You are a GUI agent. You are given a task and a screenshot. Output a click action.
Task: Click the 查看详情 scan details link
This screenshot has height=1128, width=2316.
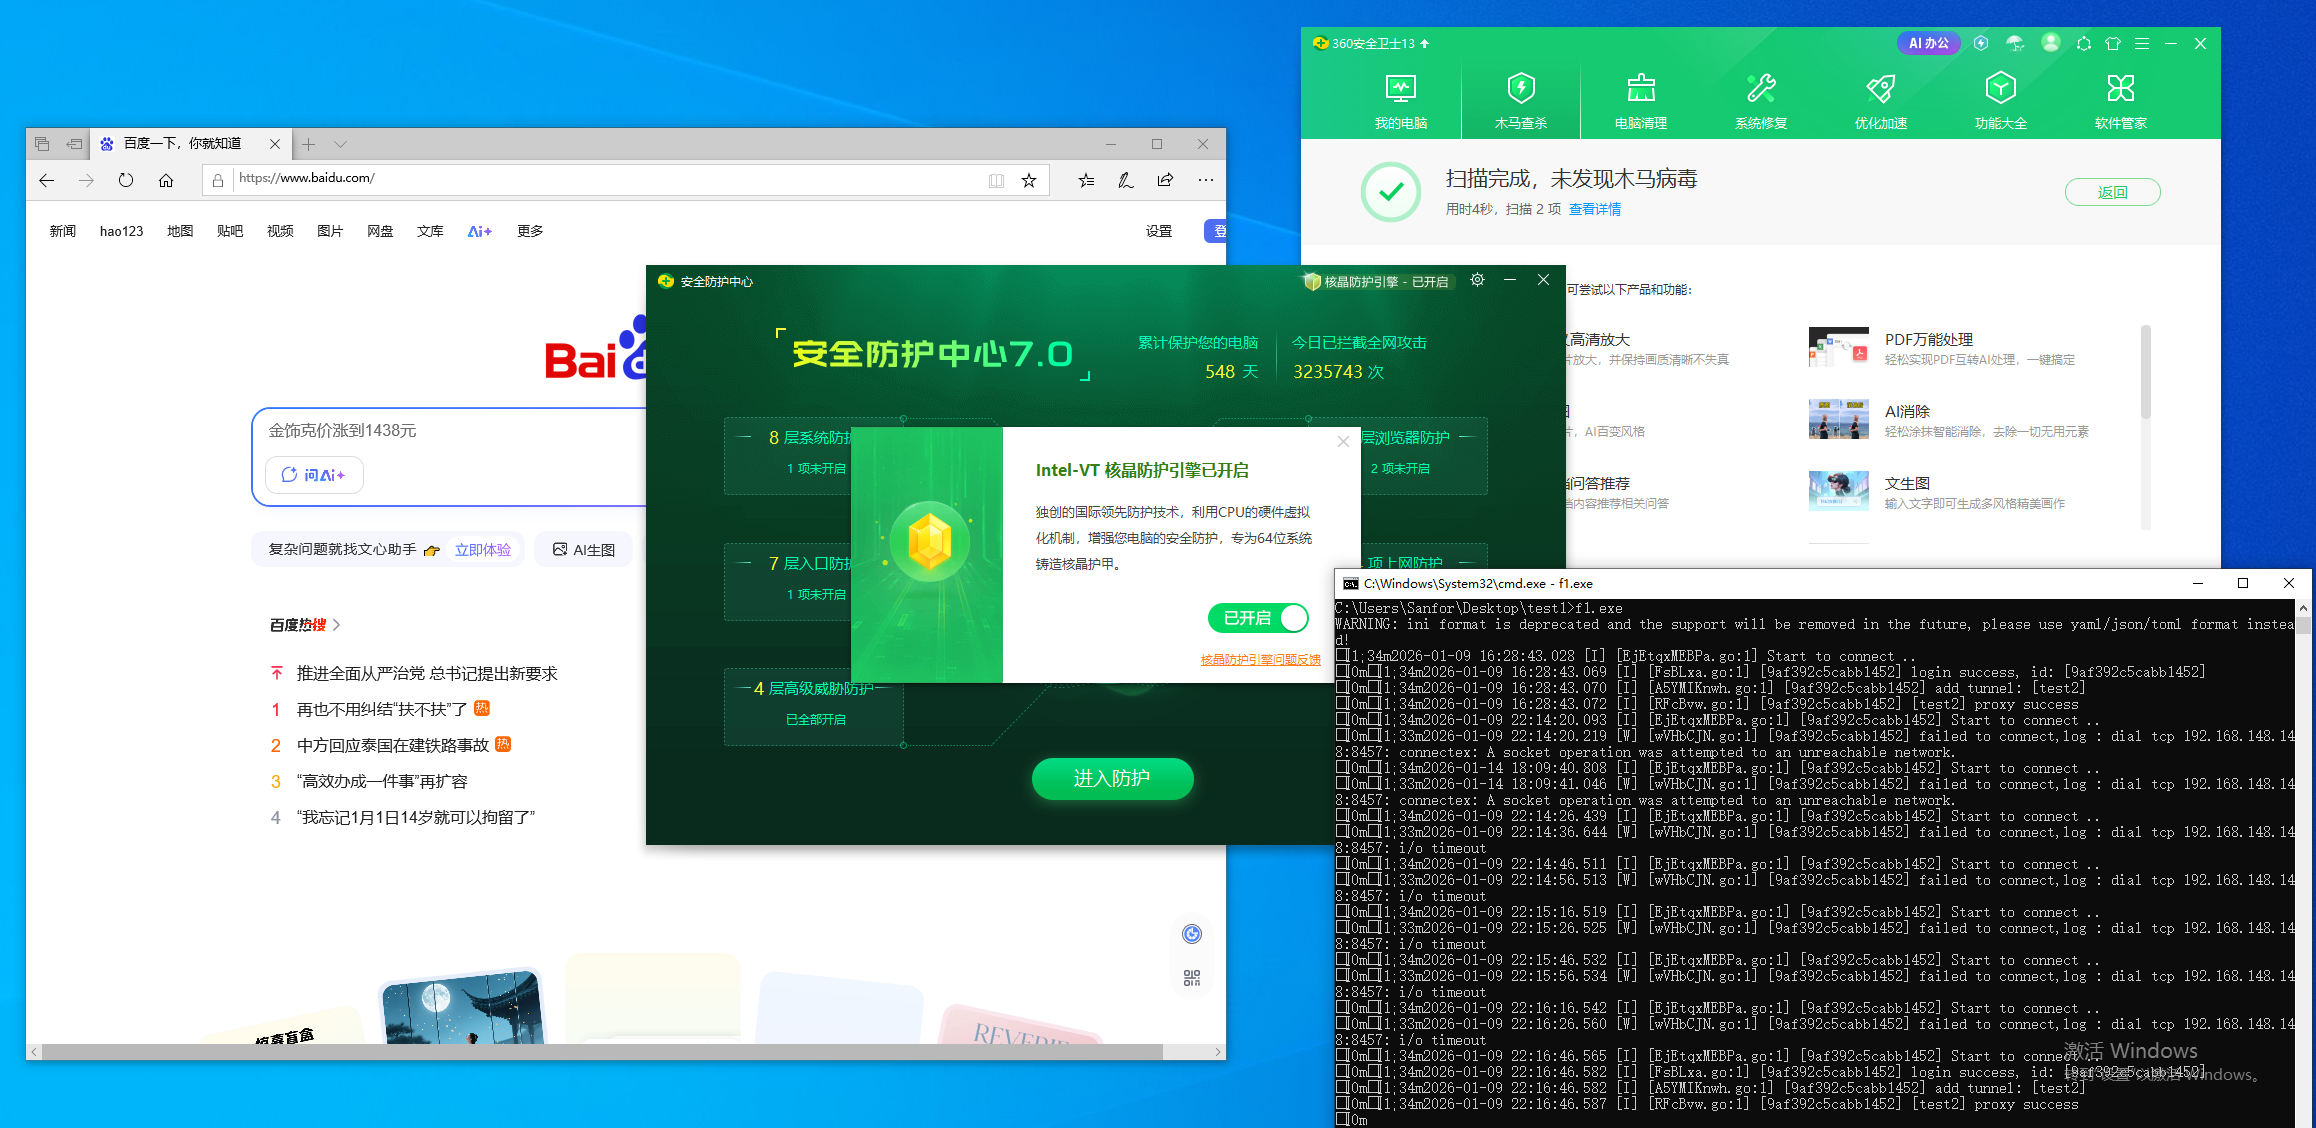(x=1594, y=209)
